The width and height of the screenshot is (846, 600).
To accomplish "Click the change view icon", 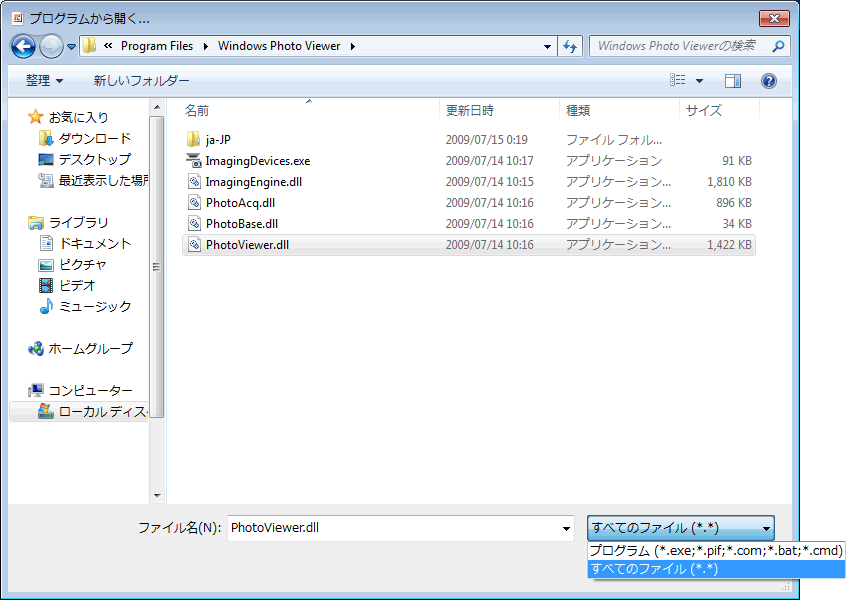I will [678, 80].
